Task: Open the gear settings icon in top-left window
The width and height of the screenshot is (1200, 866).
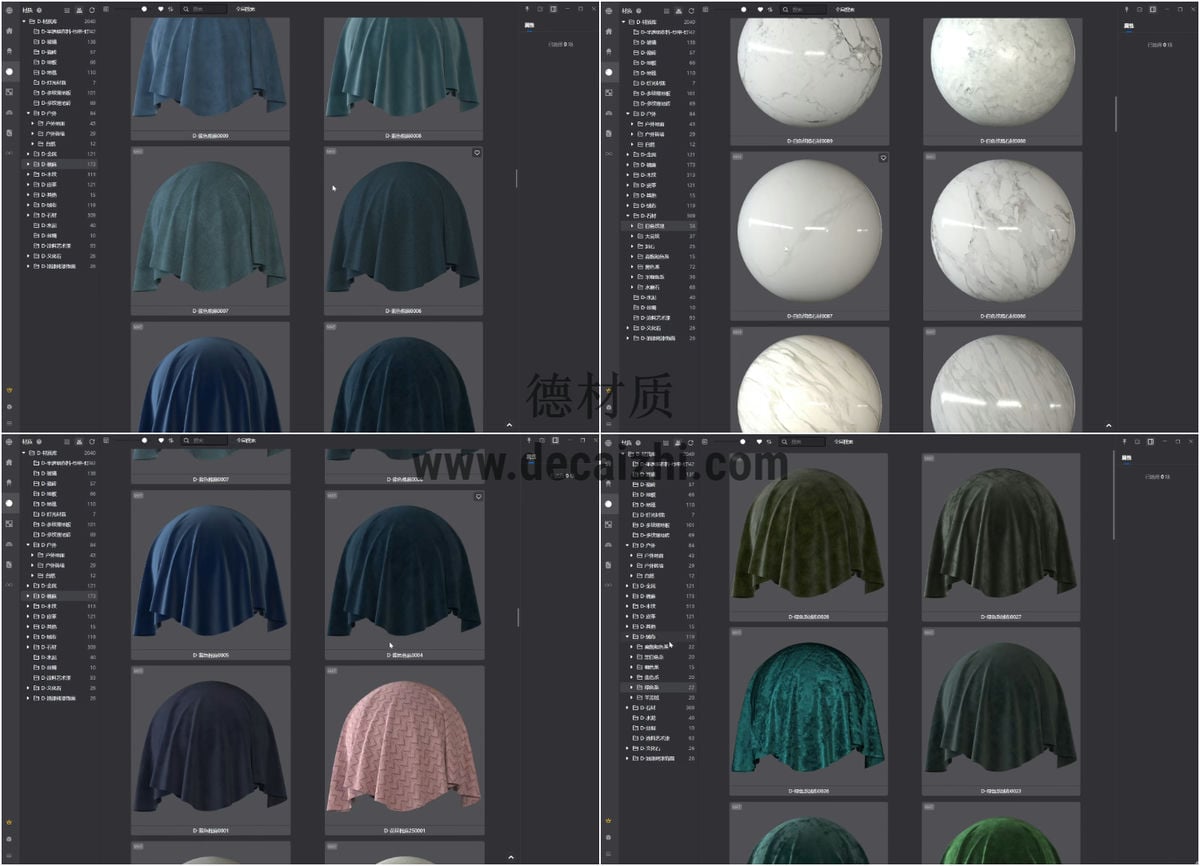Action: [9, 407]
